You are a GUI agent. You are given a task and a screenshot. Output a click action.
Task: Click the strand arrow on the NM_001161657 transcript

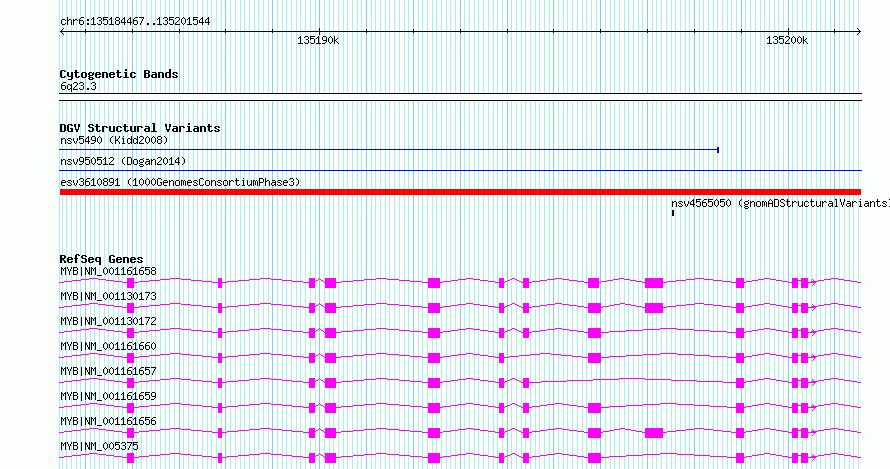click(x=813, y=383)
